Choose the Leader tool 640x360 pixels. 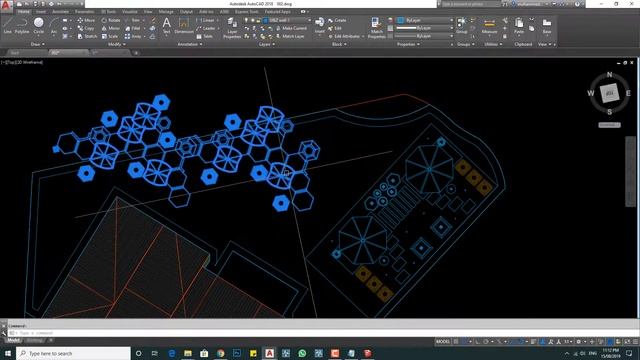(x=206, y=28)
